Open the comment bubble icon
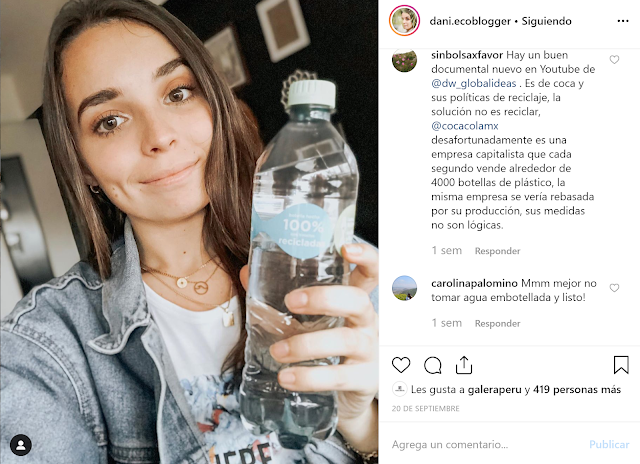The height and width of the screenshot is (464, 640). pyautogui.click(x=433, y=365)
